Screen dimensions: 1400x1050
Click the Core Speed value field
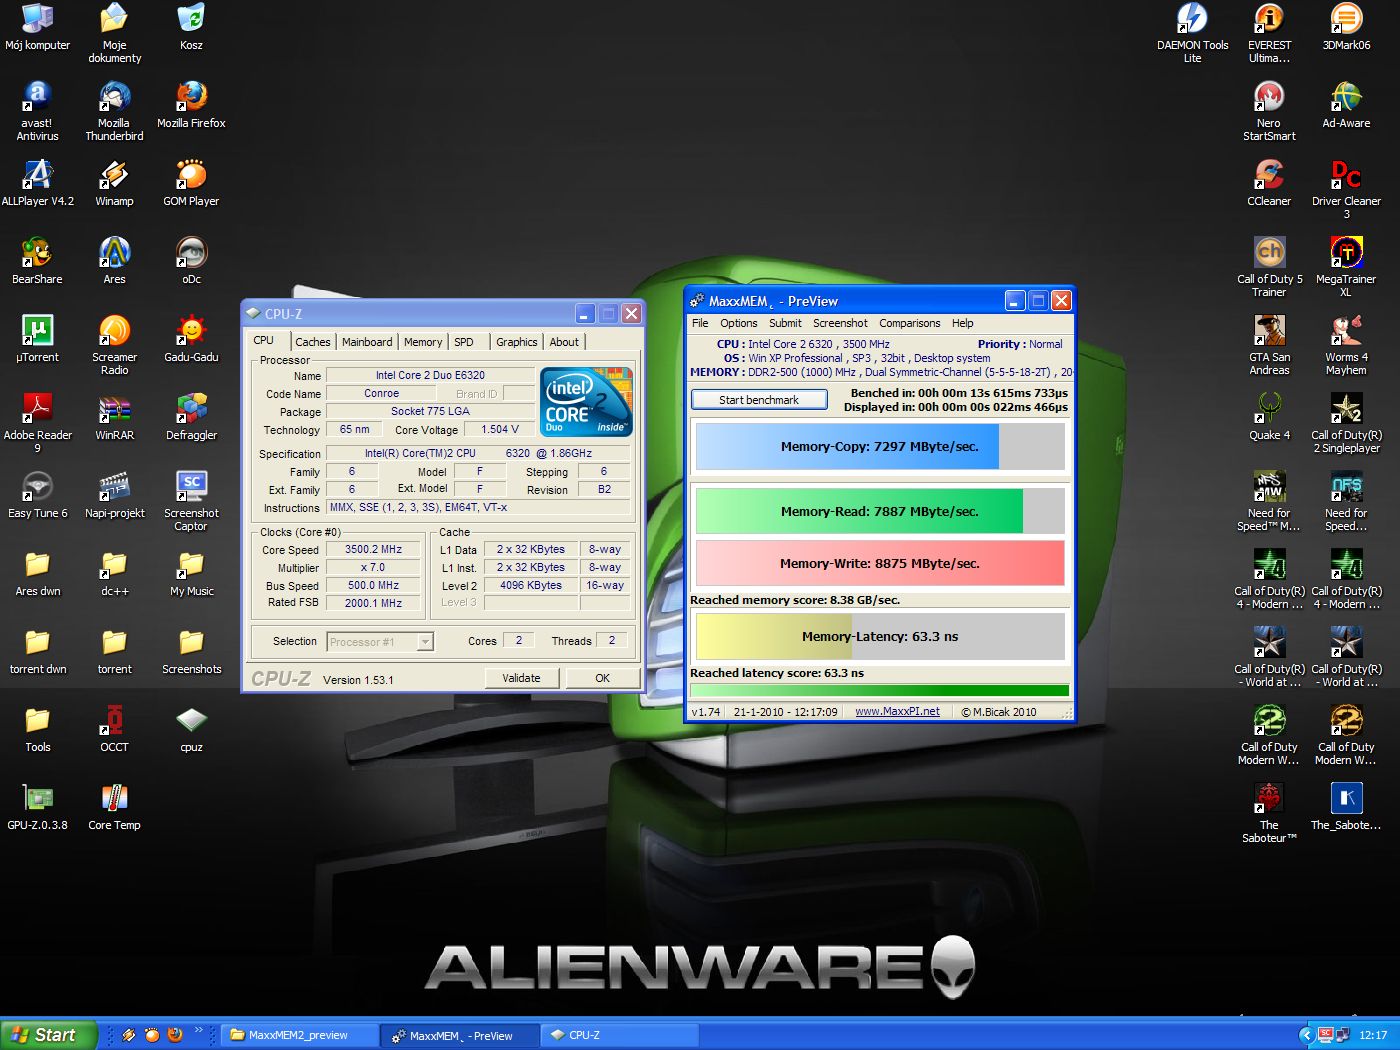click(373, 549)
